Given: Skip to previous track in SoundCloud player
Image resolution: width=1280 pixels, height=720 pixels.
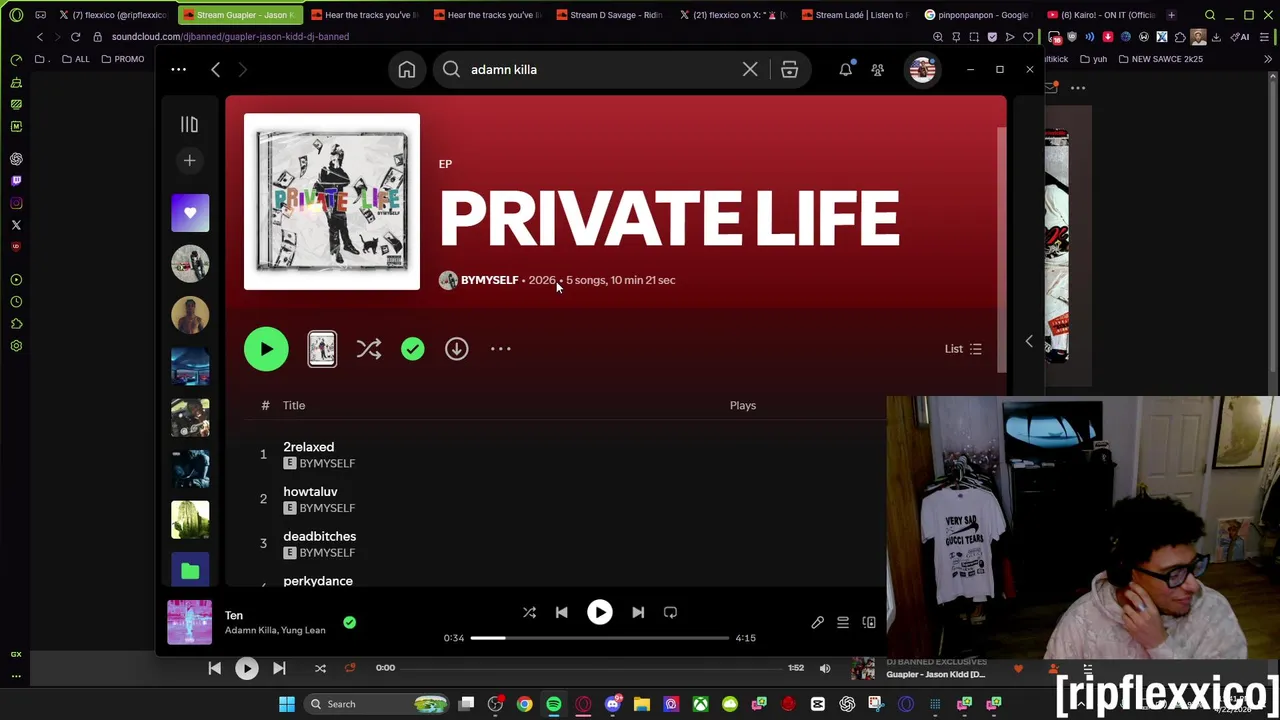Looking at the screenshot, I should tap(215, 668).
